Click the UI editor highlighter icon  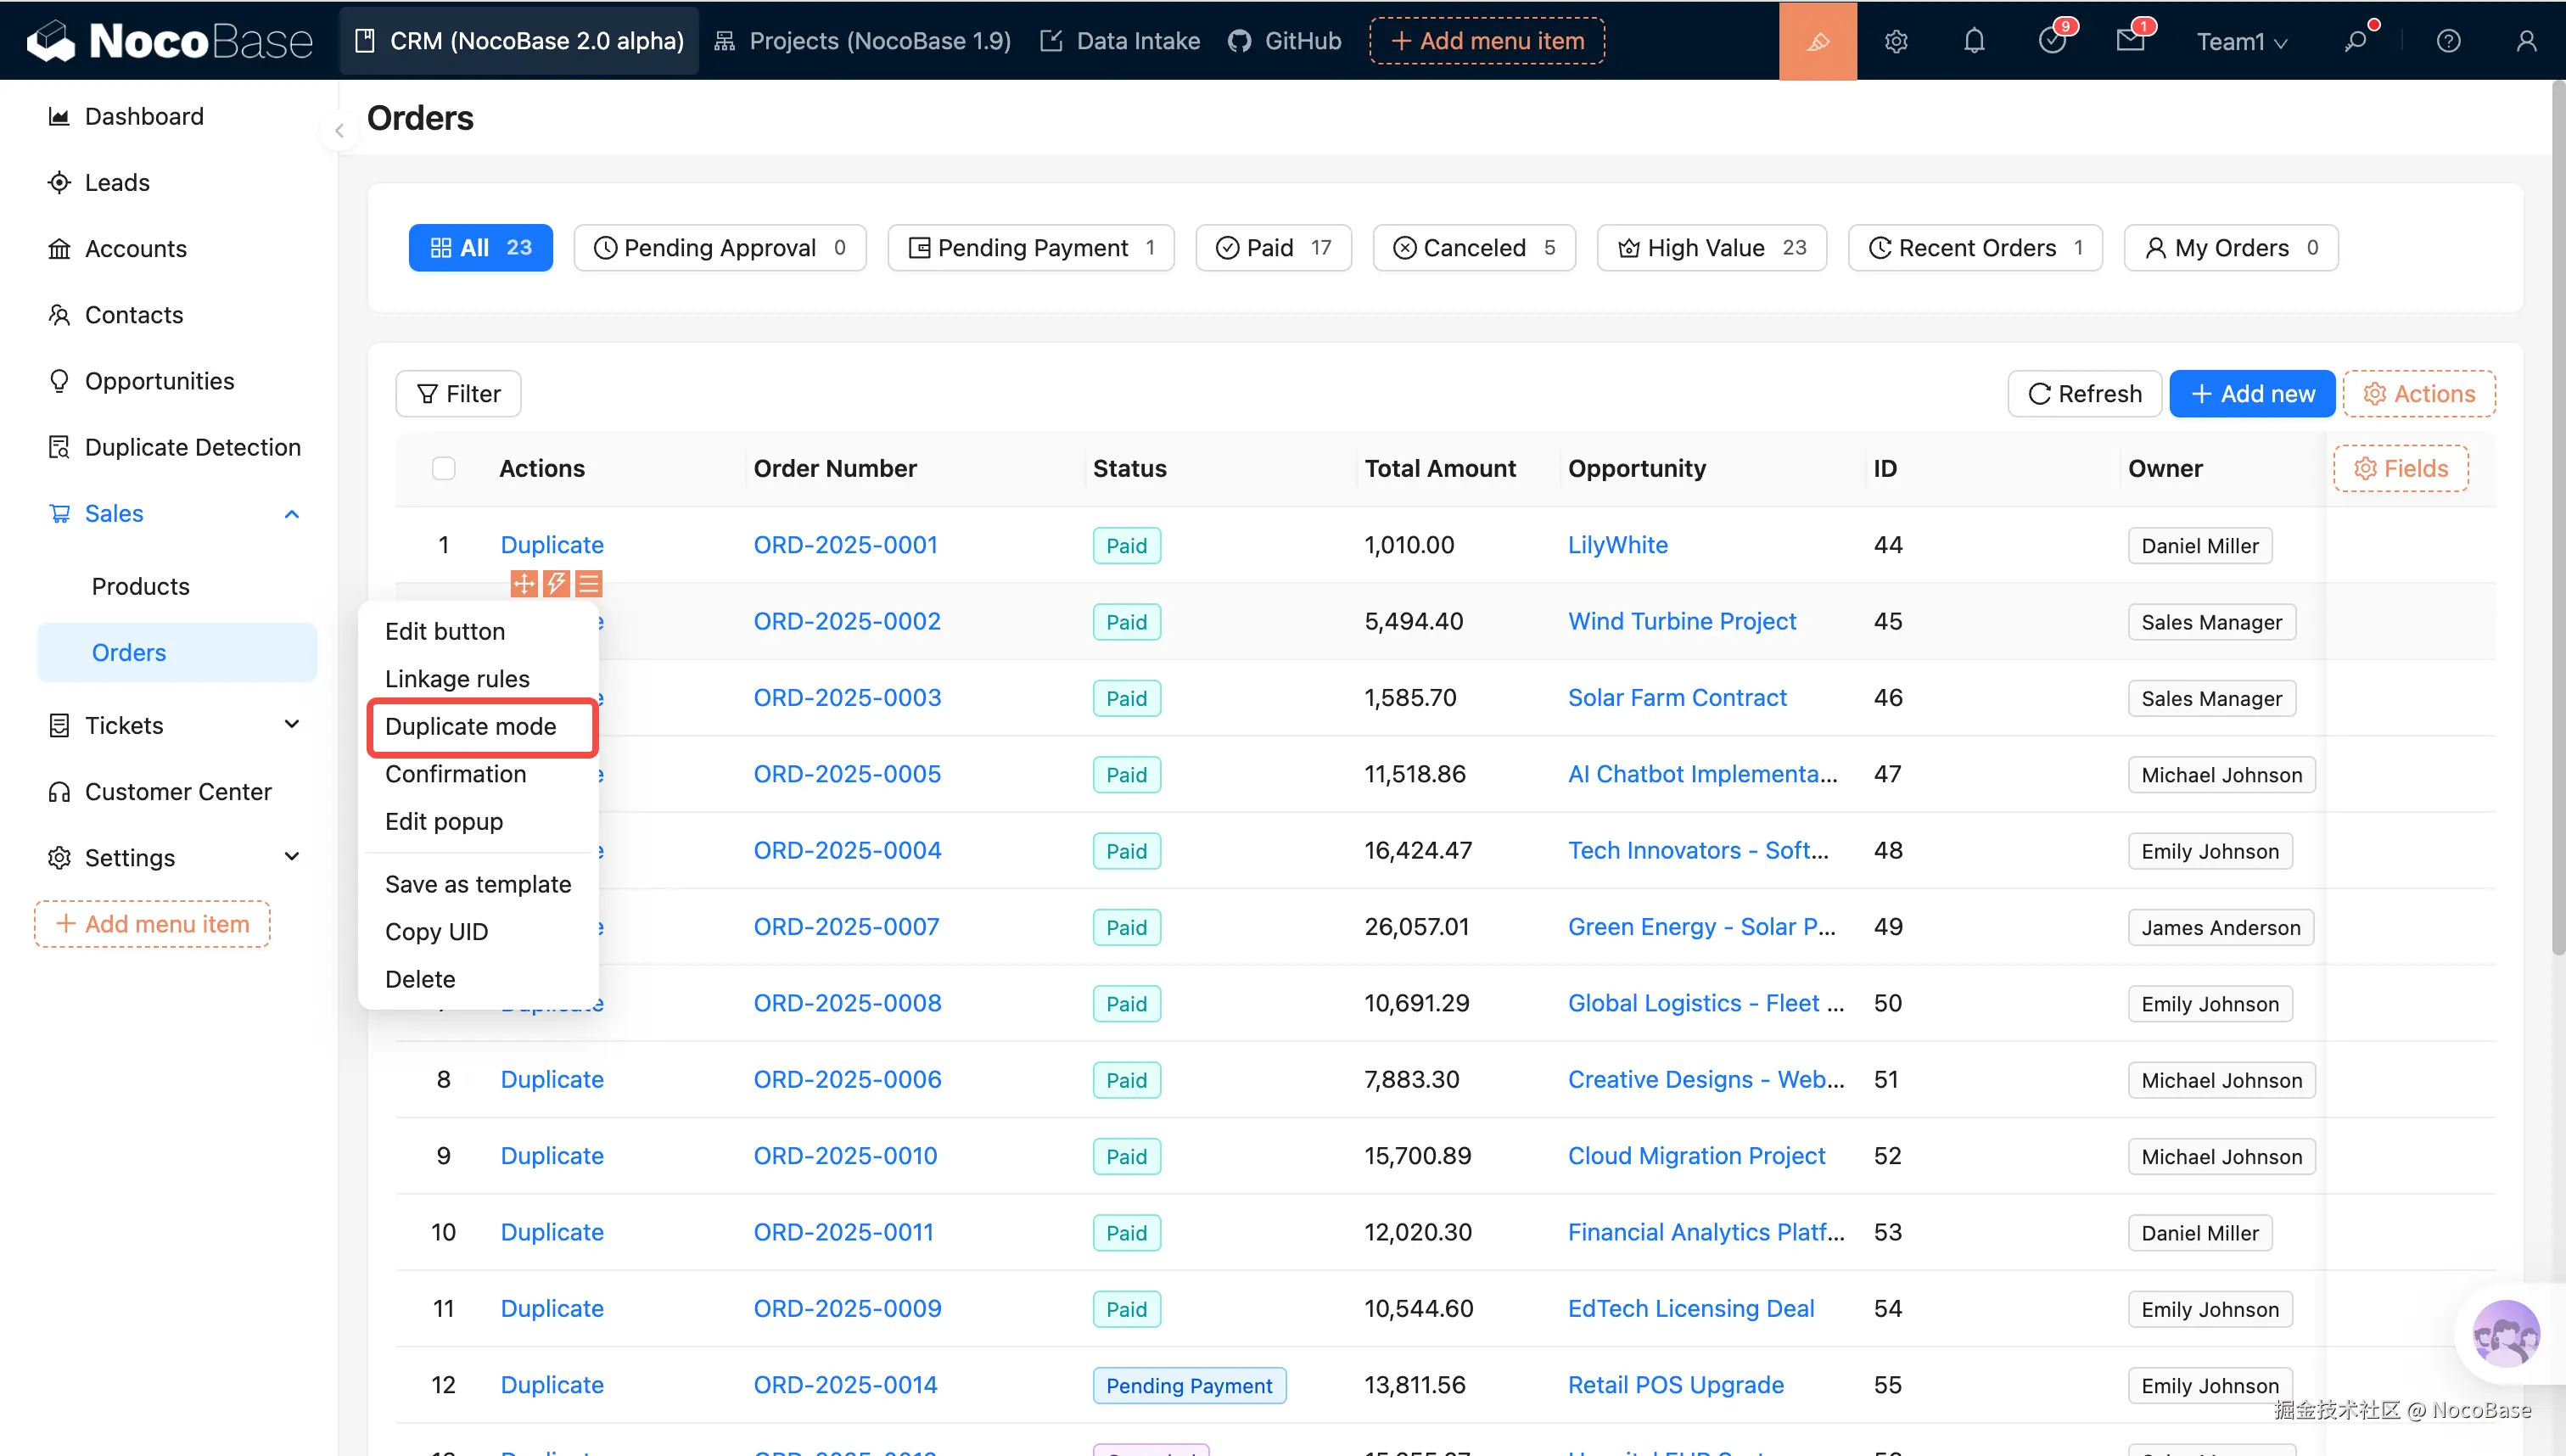coord(1817,41)
